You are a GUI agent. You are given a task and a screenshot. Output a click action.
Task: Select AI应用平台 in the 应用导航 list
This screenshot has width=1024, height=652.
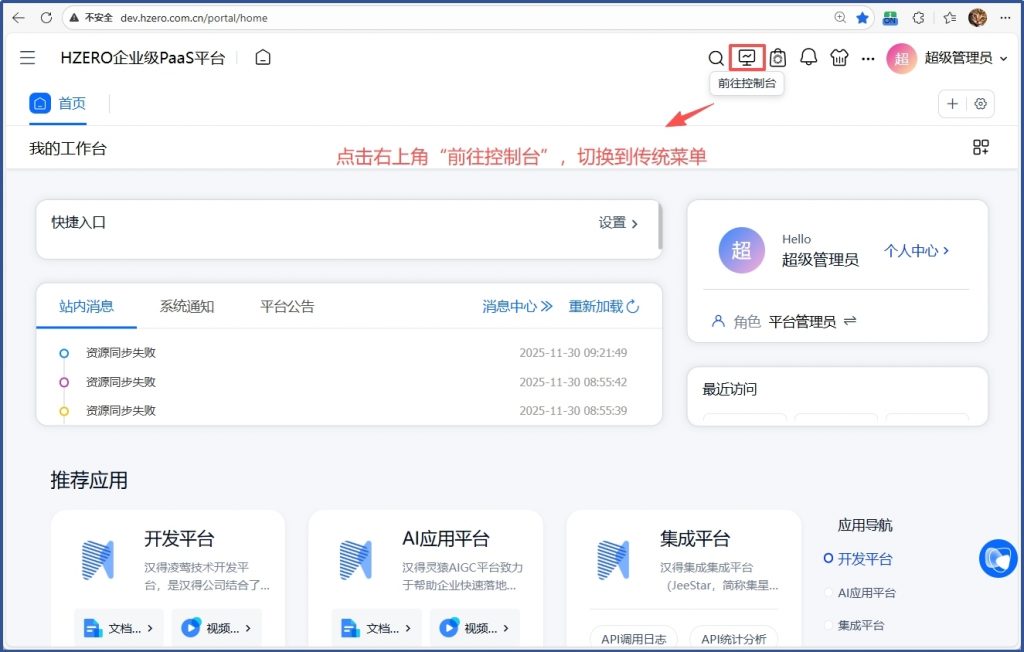coord(866,593)
